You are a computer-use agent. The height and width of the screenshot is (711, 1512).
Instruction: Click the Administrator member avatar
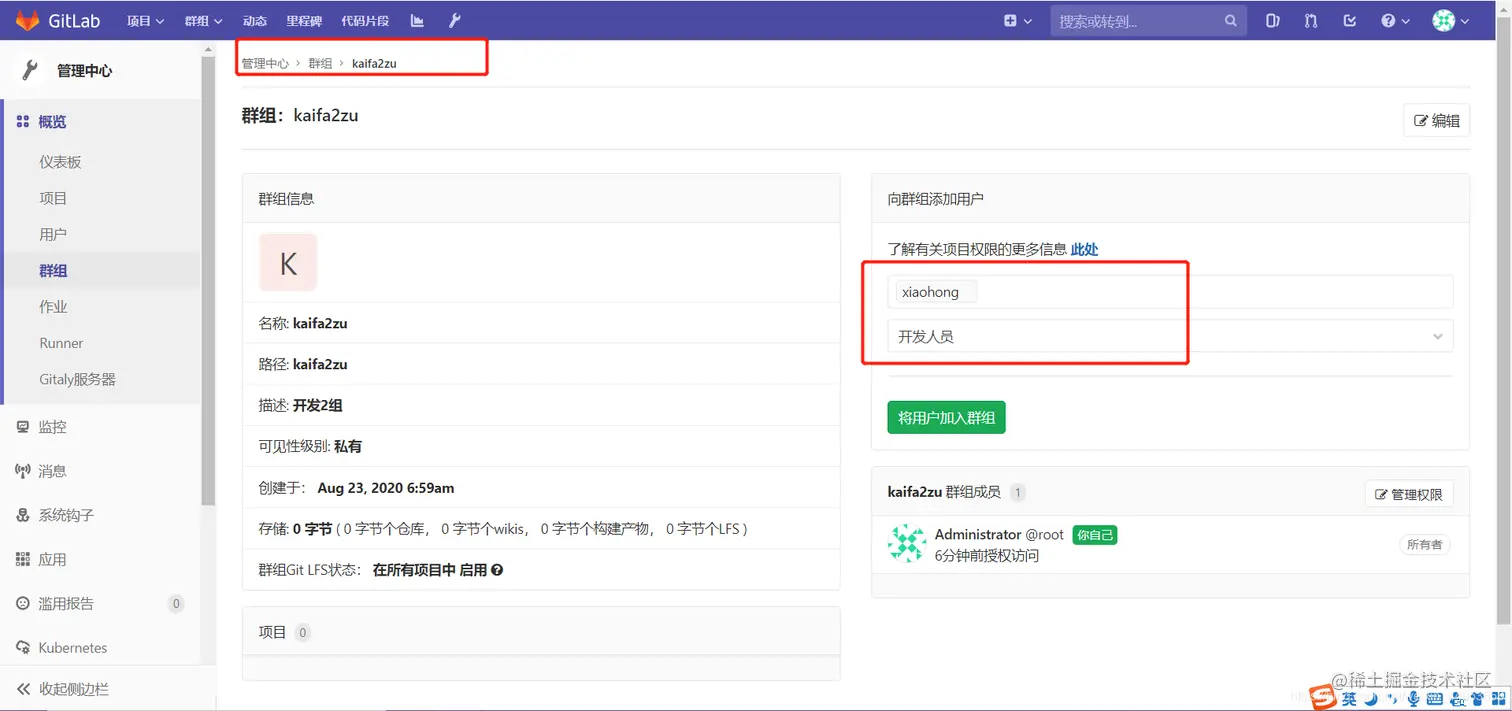click(x=906, y=543)
